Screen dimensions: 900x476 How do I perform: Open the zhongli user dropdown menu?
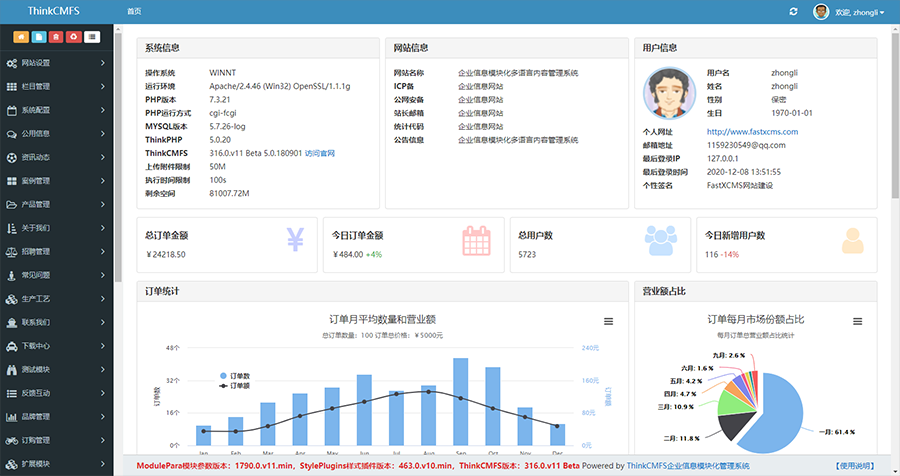[850, 12]
